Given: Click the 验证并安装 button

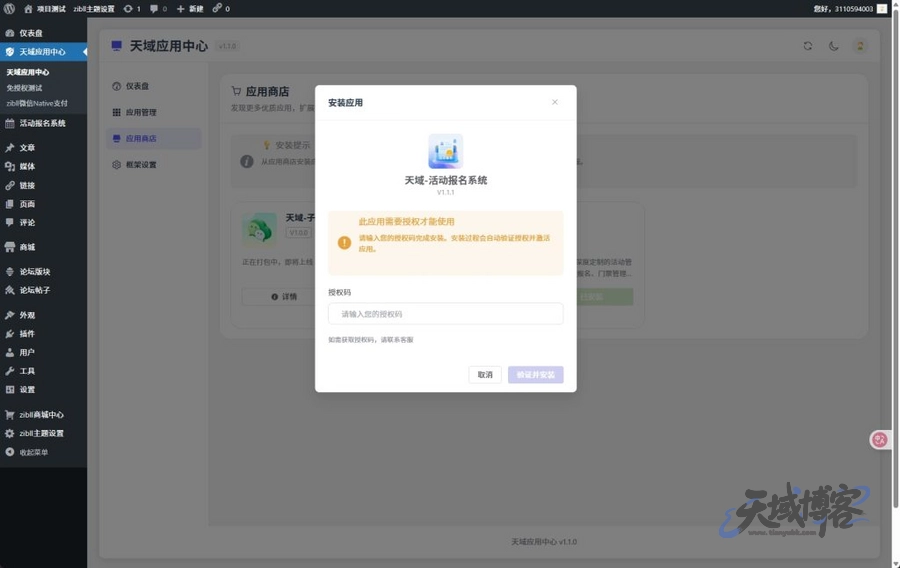Looking at the screenshot, I should click(536, 375).
